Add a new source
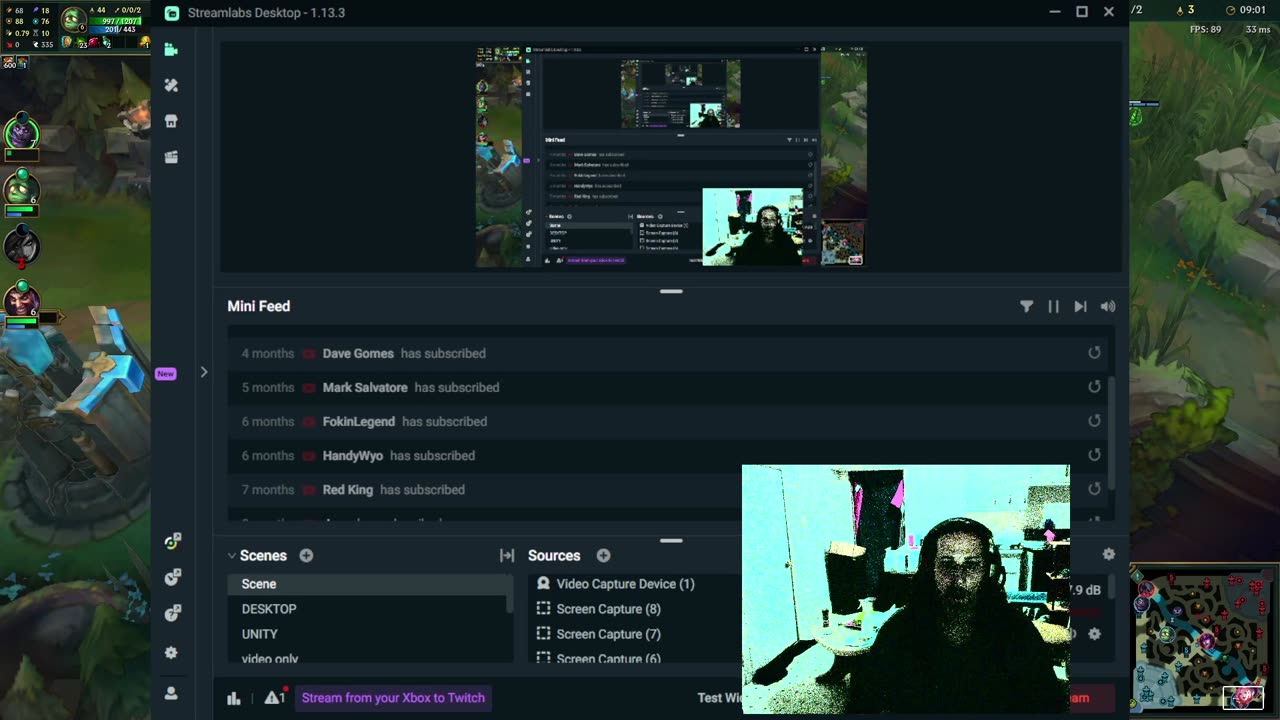 tap(603, 555)
